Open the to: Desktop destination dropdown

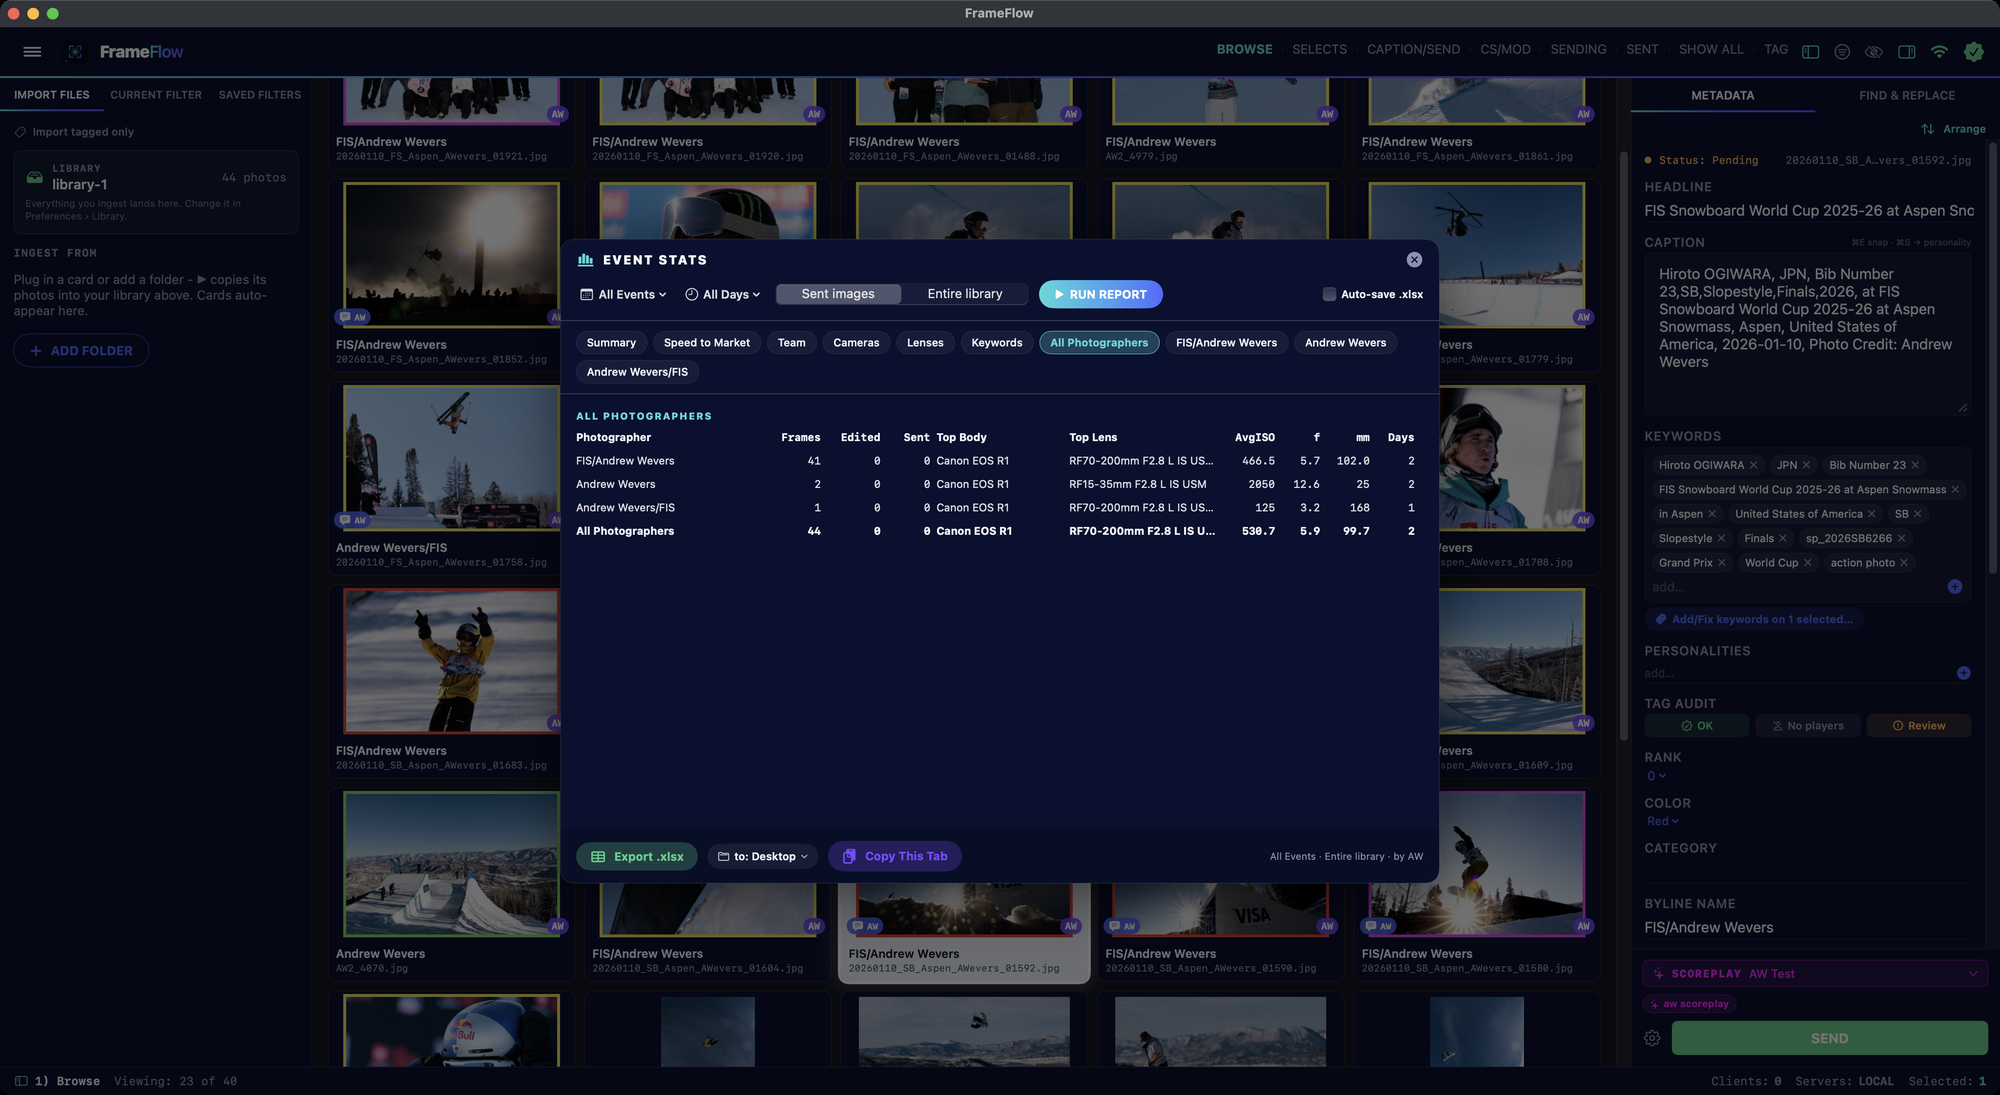(x=763, y=857)
